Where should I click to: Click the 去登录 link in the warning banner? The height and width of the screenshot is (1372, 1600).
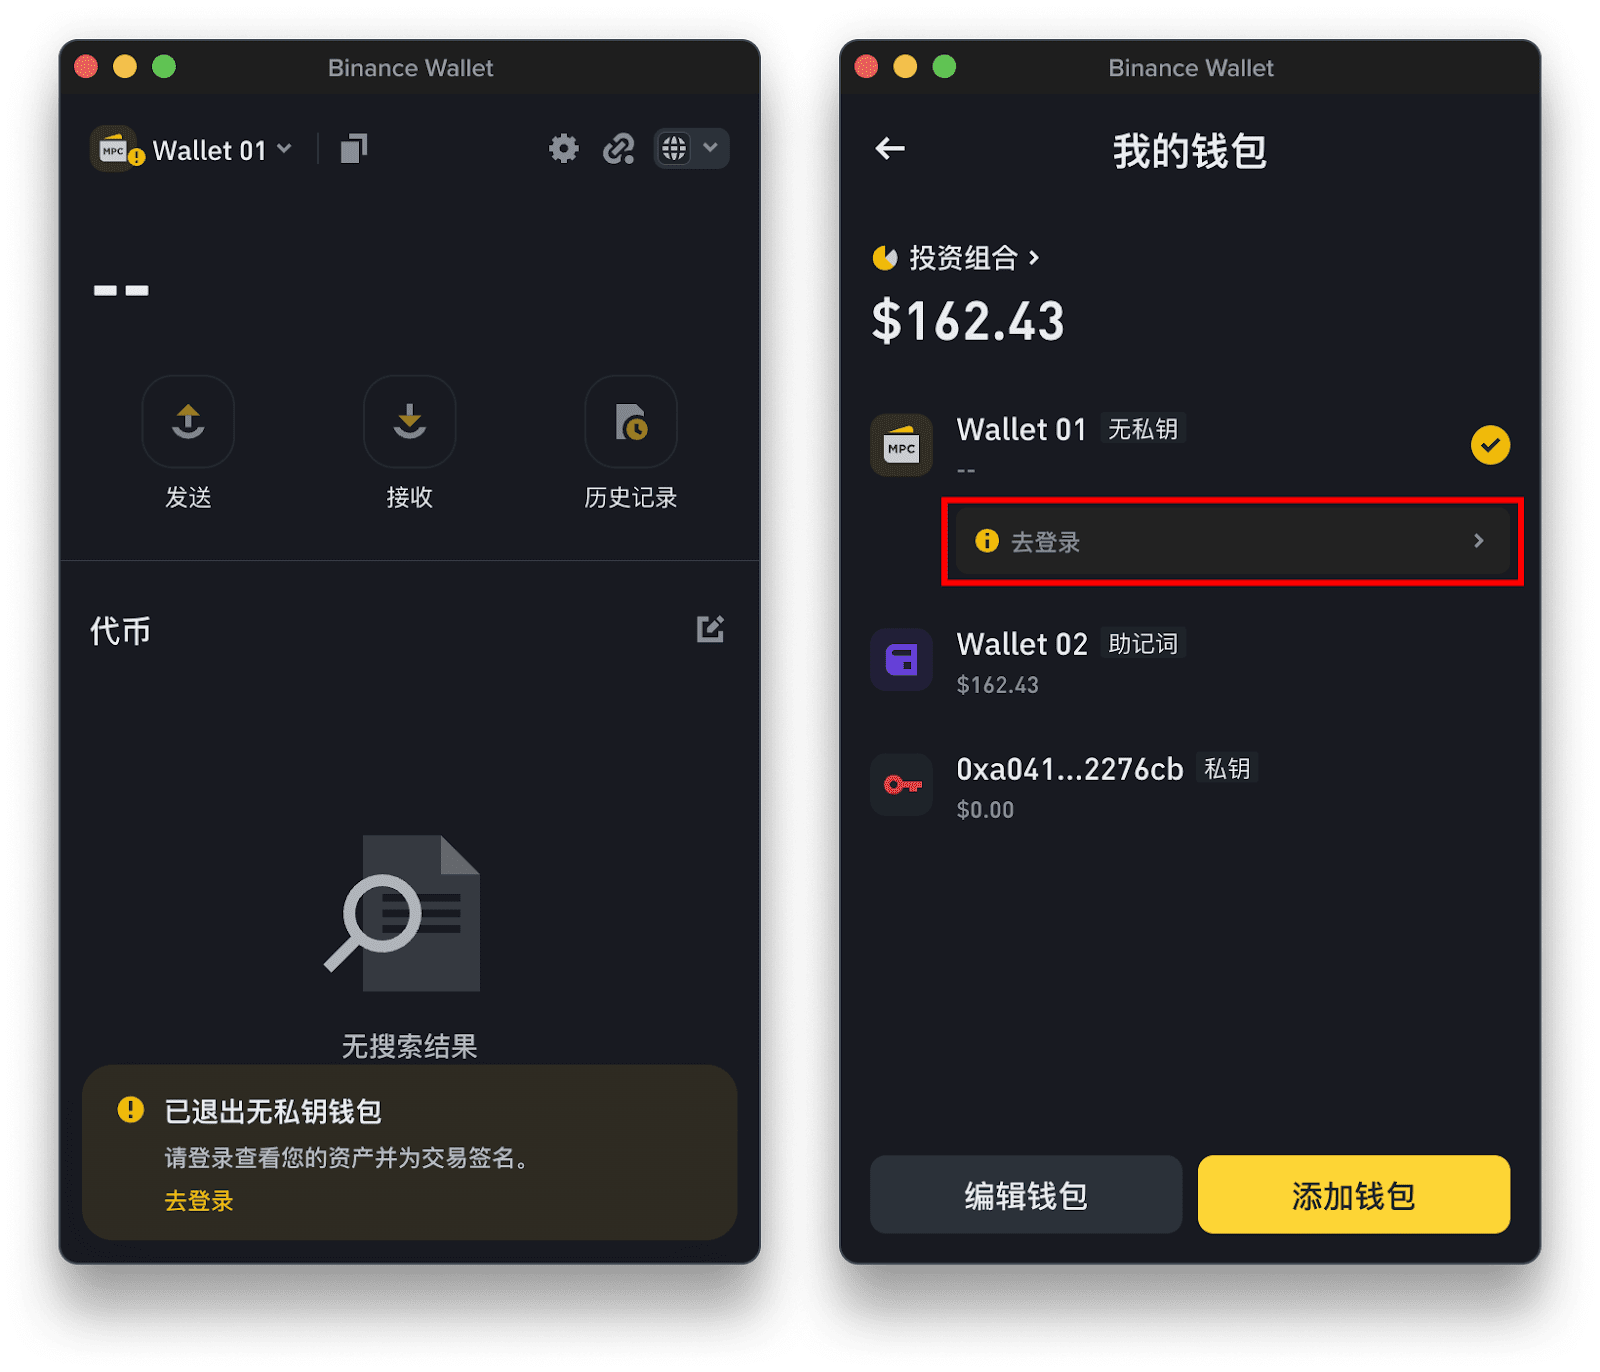[x=199, y=1201]
